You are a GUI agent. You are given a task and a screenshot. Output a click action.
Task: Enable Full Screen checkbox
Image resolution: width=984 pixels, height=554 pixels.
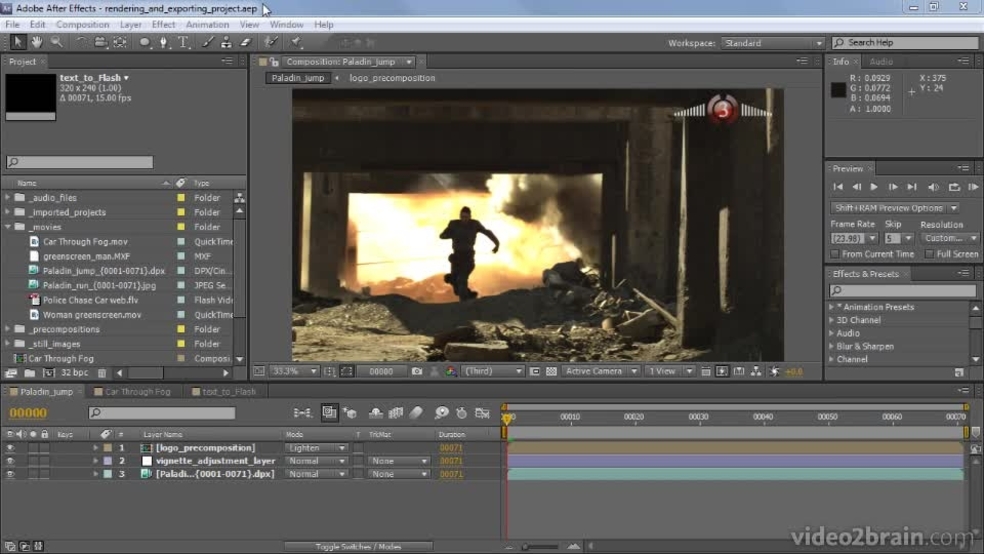pos(929,254)
